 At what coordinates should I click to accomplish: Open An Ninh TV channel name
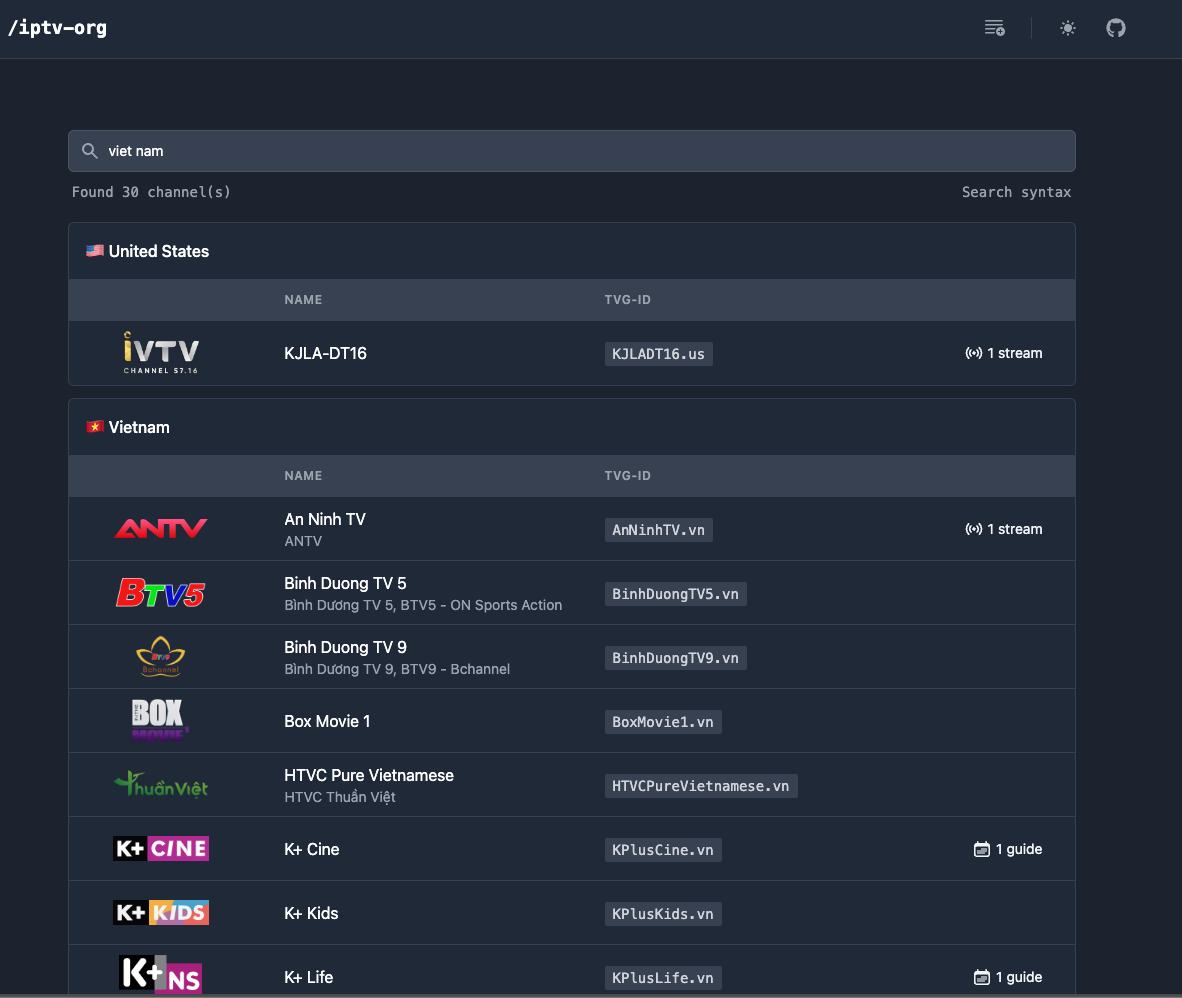(x=325, y=519)
